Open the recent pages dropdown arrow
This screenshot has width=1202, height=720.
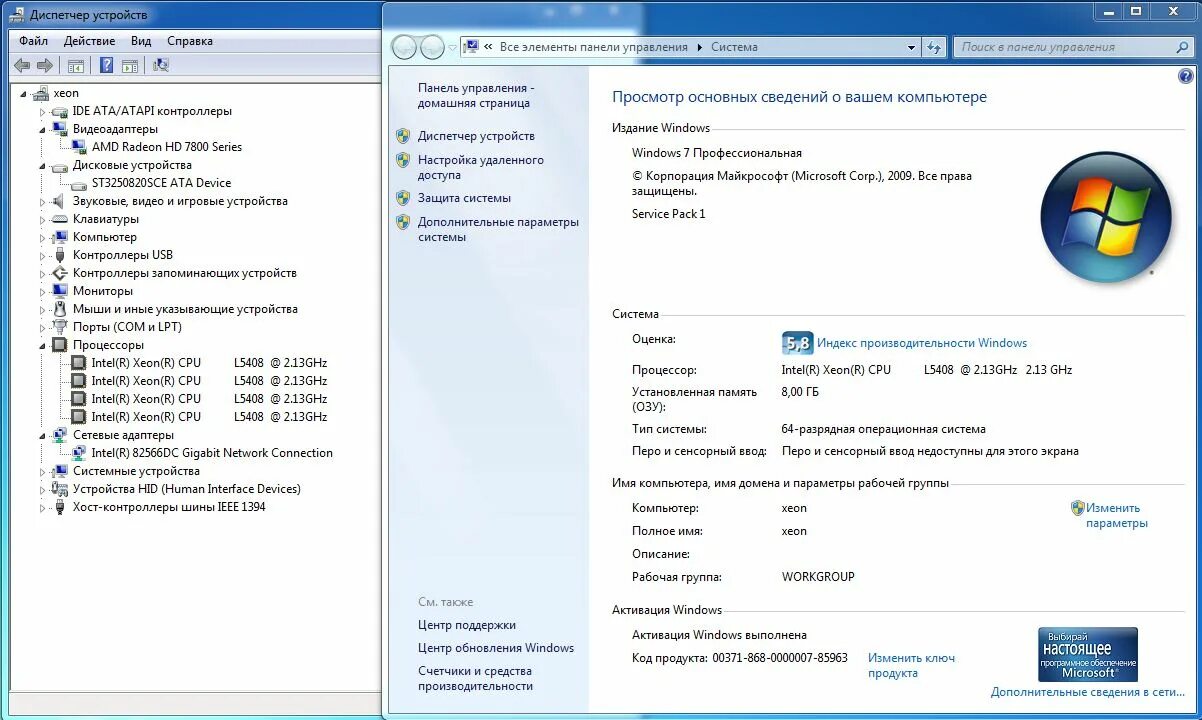coord(452,47)
